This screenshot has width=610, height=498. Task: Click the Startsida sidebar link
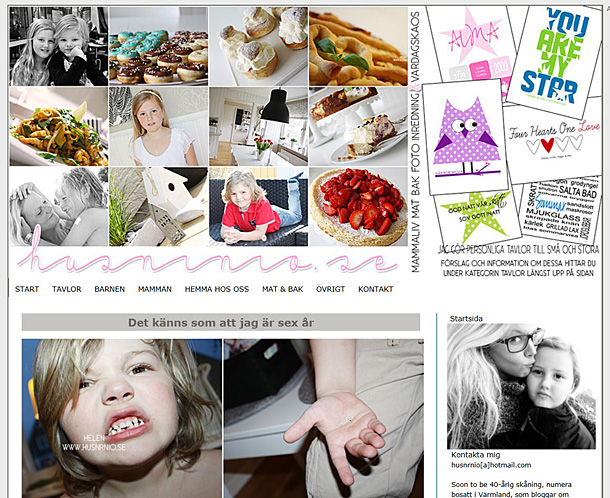[466, 319]
